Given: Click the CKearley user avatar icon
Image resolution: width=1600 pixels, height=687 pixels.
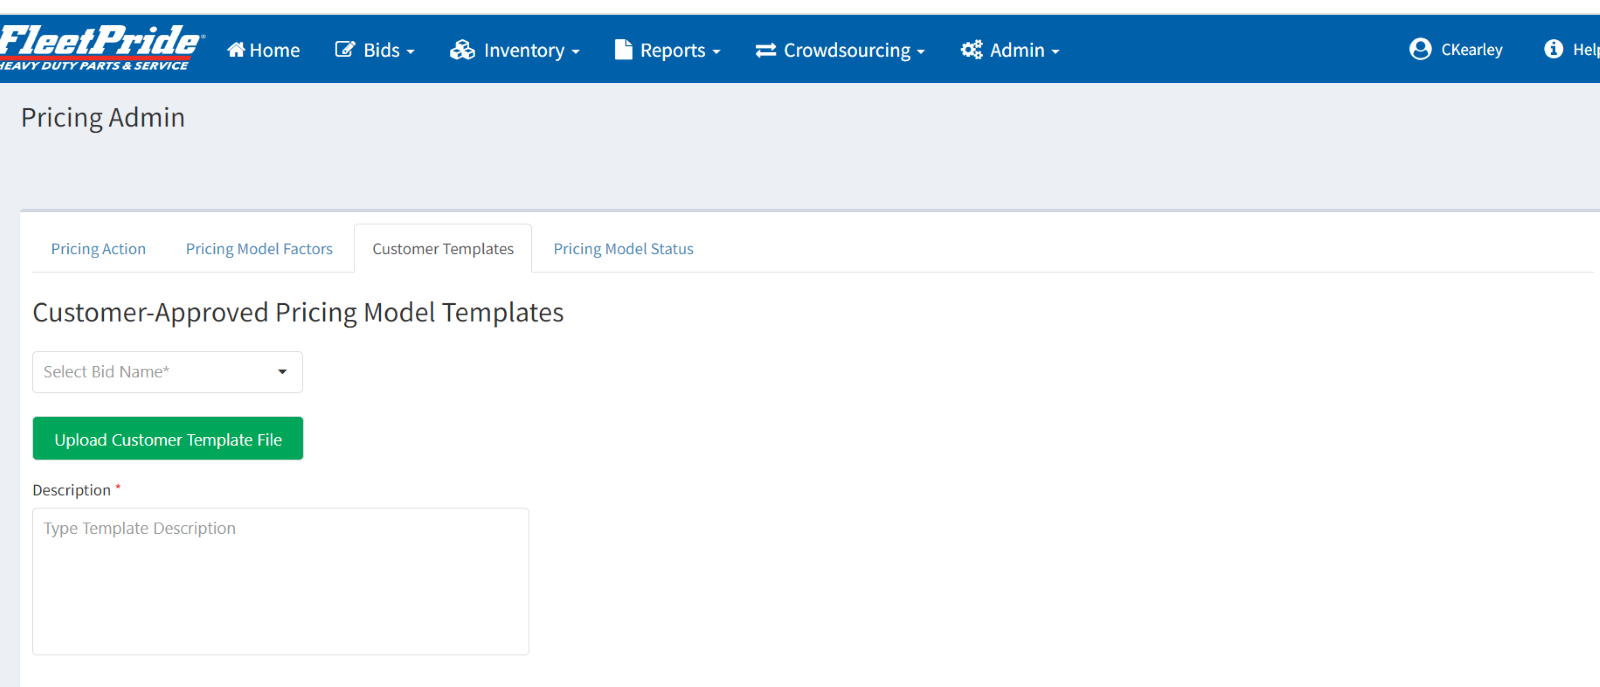Looking at the screenshot, I should click(1420, 49).
